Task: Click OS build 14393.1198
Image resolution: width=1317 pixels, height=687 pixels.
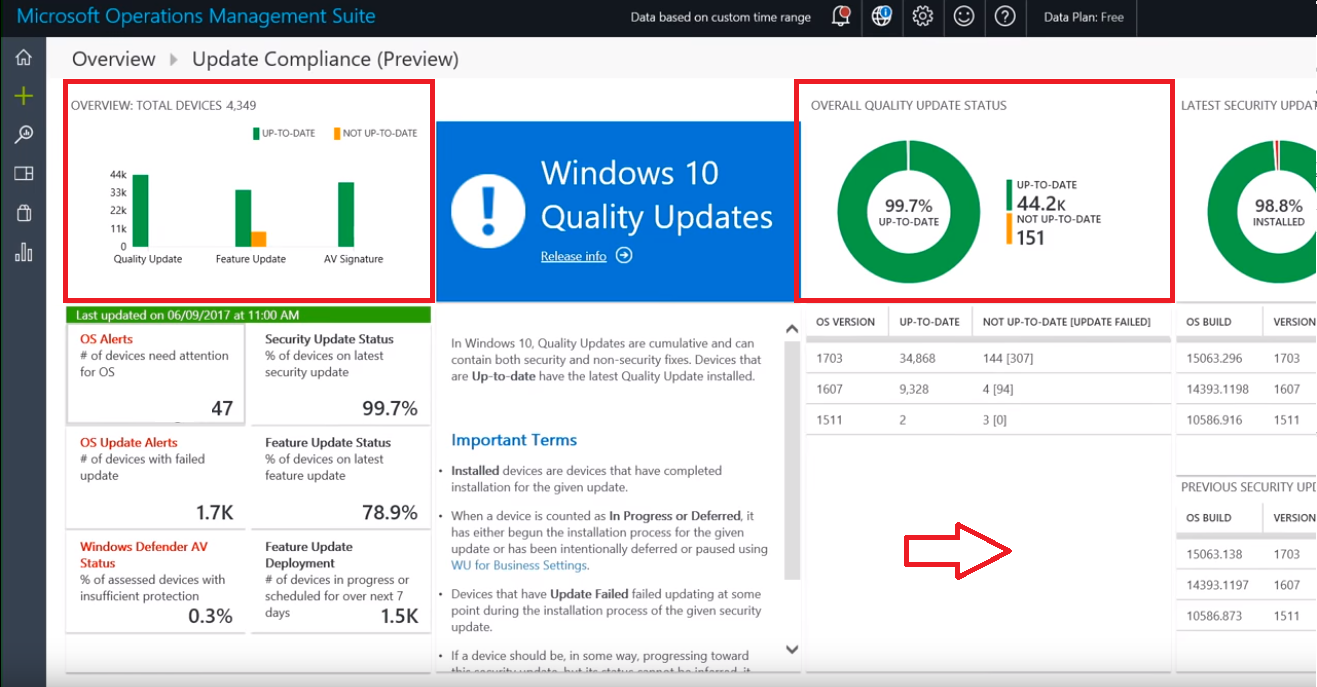Action: click(1217, 389)
